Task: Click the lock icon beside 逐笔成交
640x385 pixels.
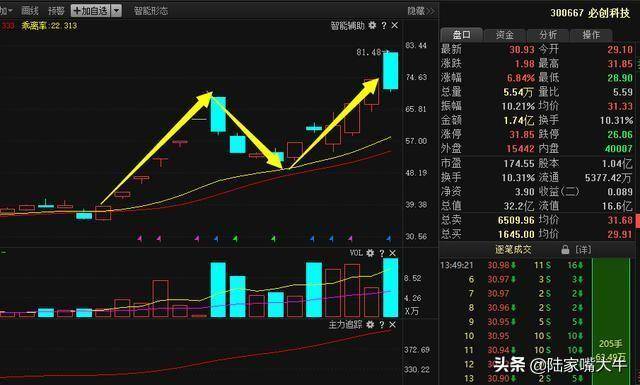Action: coord(565,249)
